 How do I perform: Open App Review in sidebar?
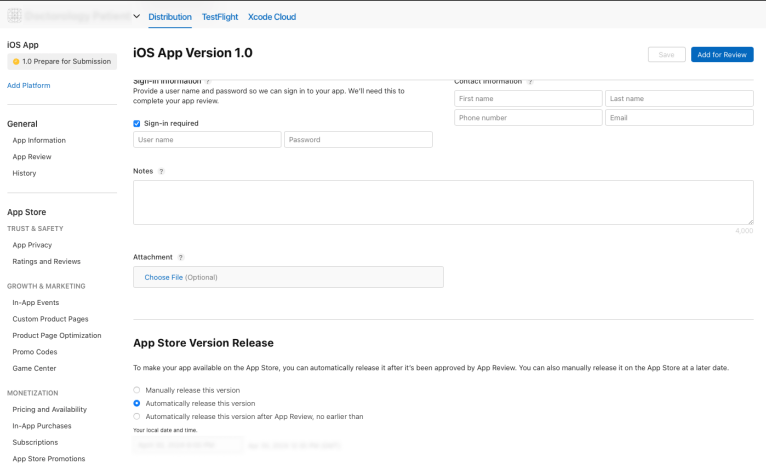pos(32,157)
